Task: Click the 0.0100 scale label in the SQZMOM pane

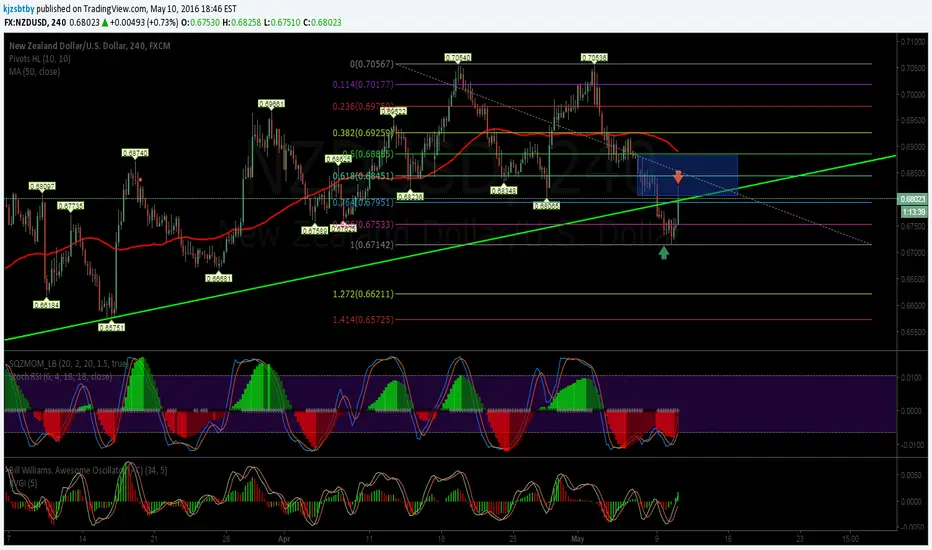Action: 911,377
